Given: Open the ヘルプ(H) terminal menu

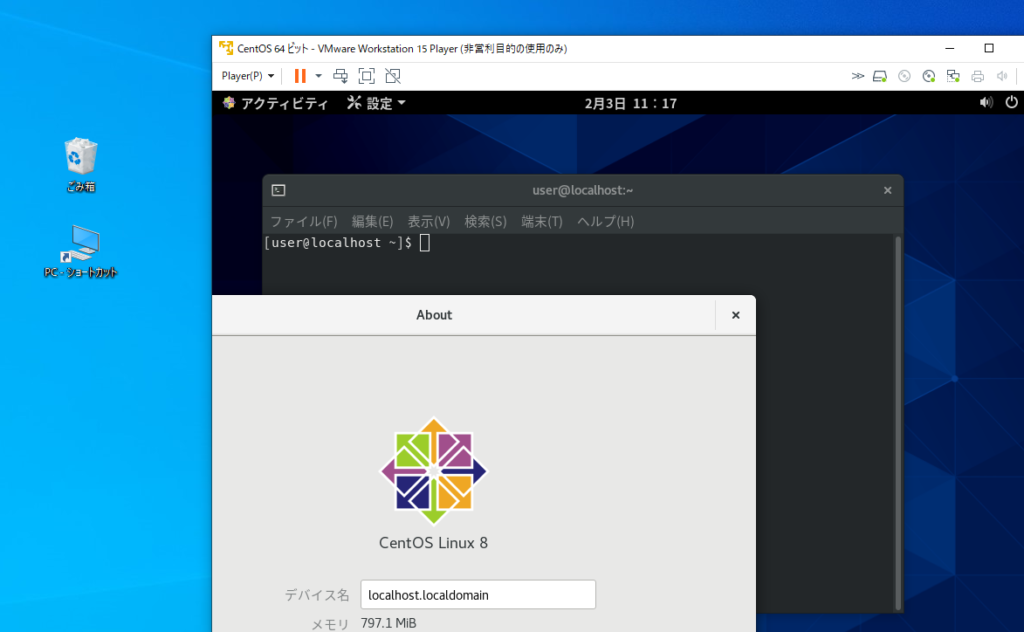Looking at the screenshot, I should (x=605, y=221).
